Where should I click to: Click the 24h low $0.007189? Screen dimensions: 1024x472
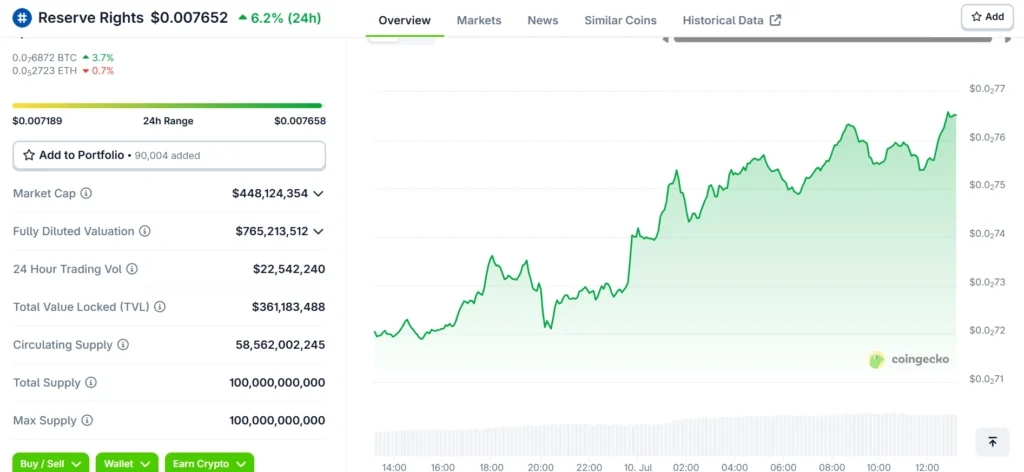click(37, 121)
